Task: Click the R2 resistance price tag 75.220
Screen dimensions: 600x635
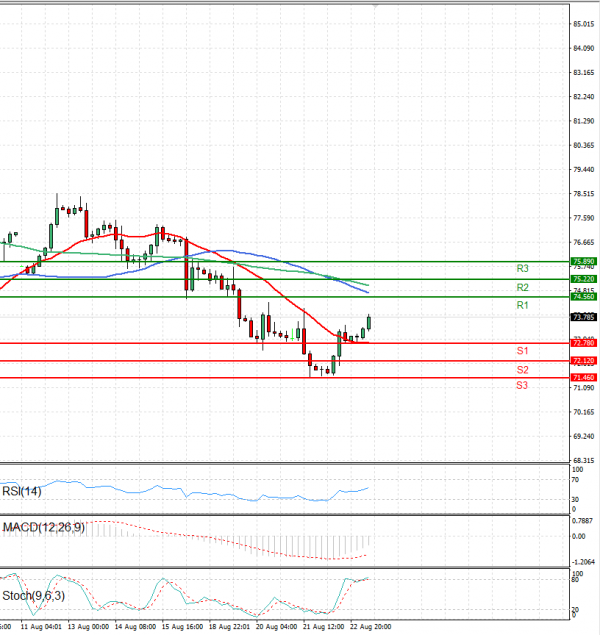Action: [583, 279]
